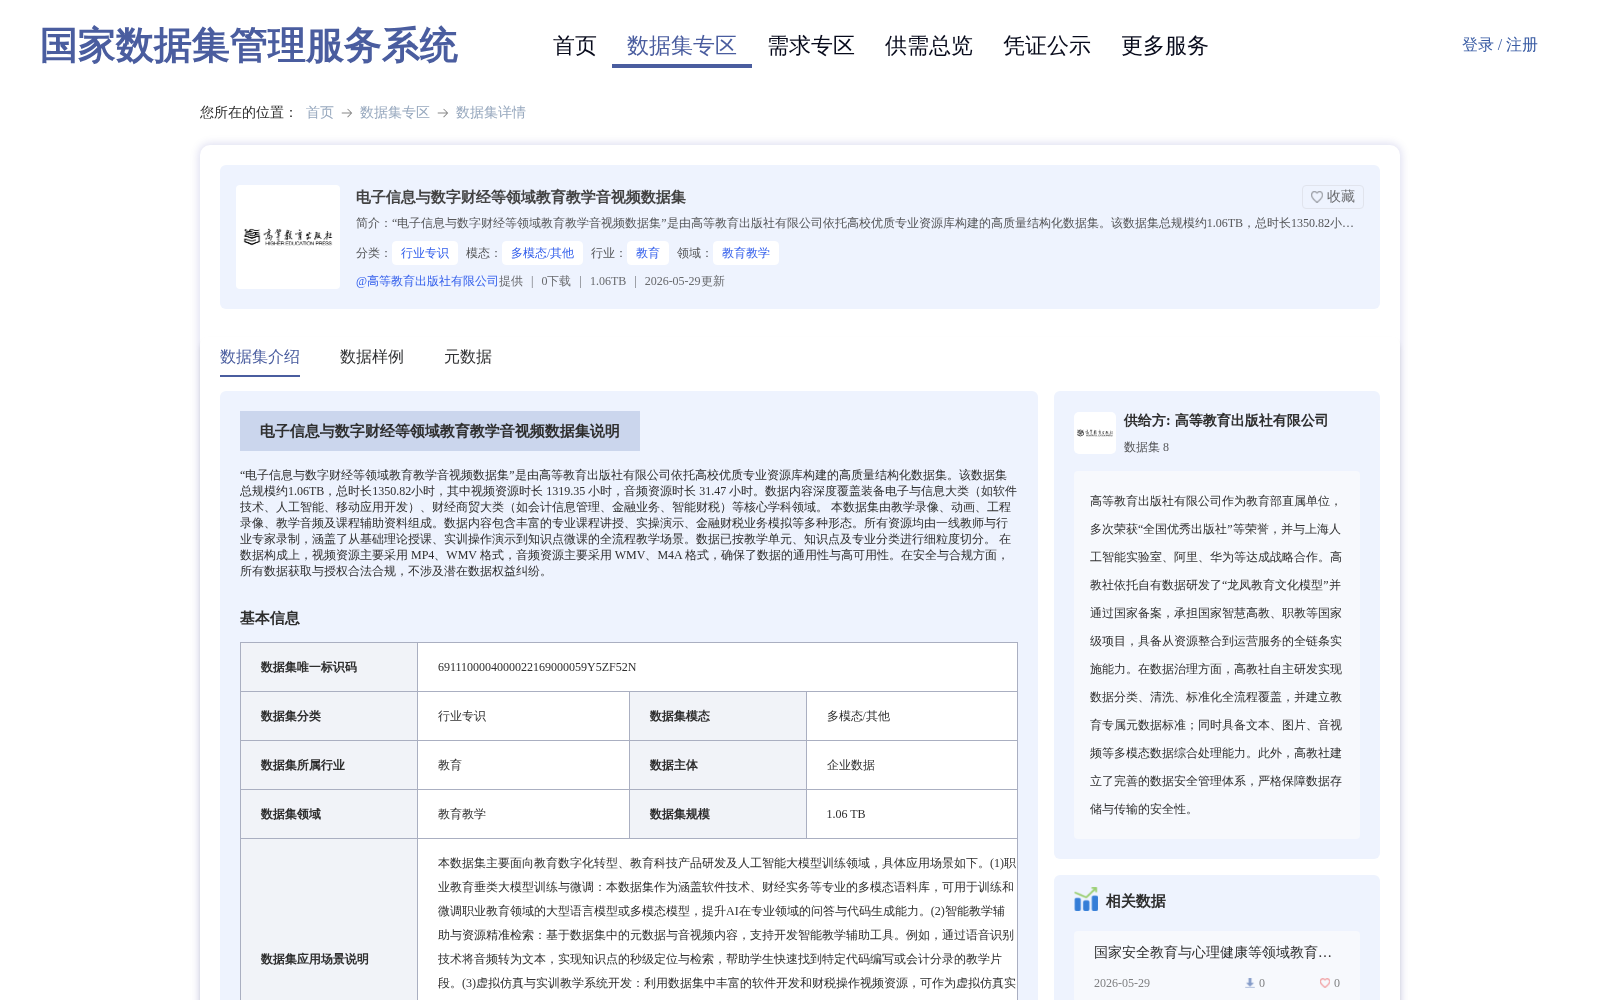
Task: Open 需求专区 navigation item
Action: [811, 46]
